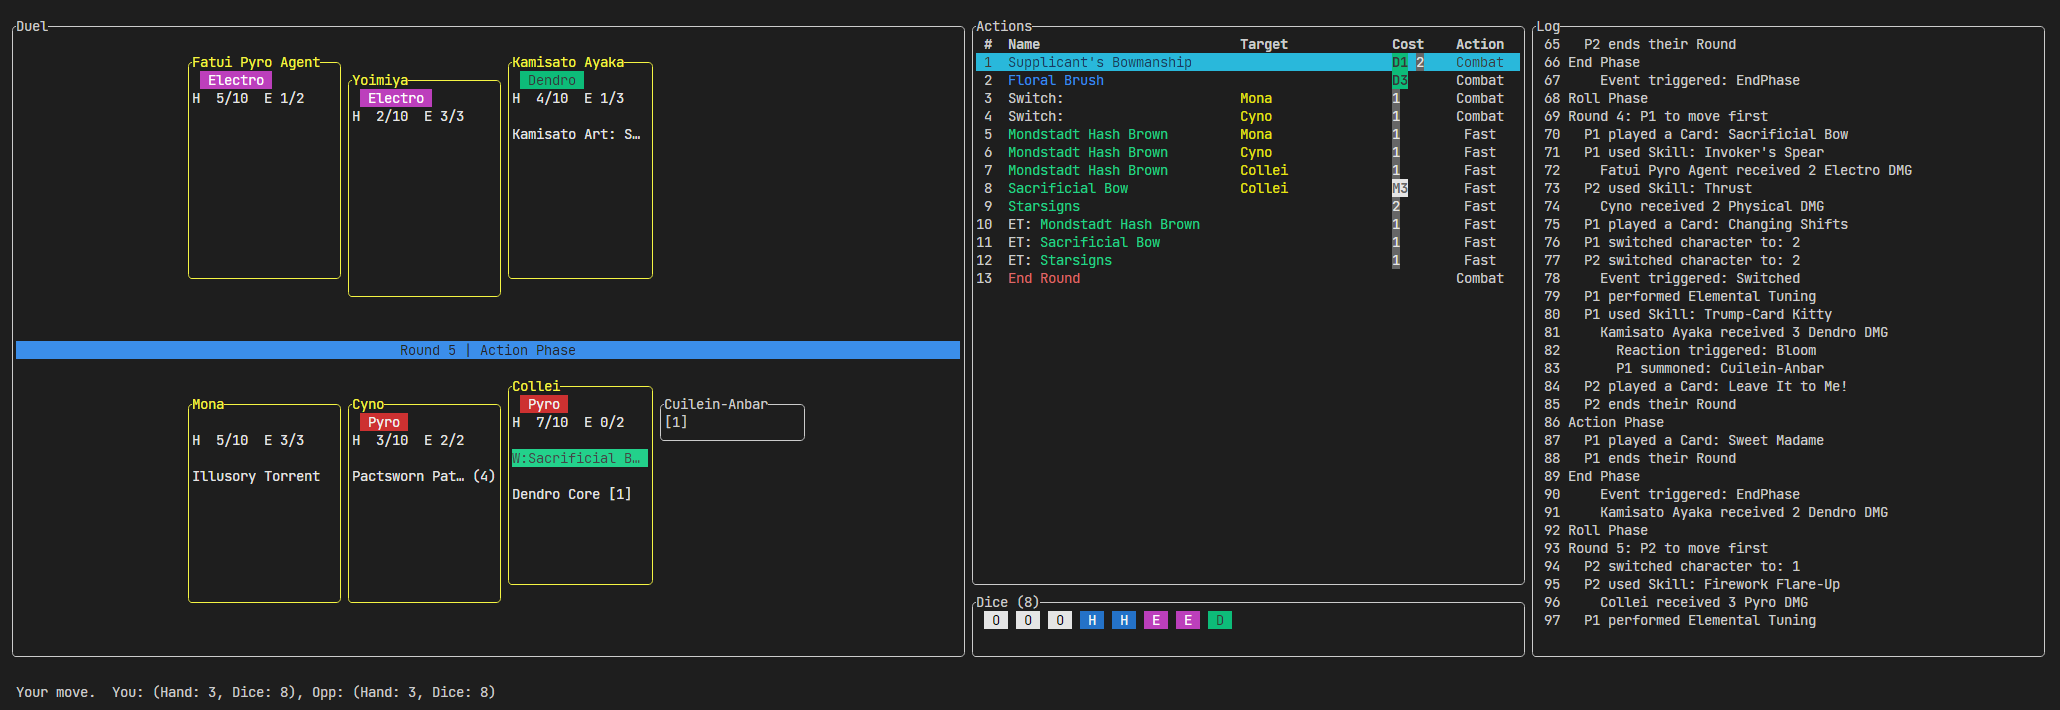Select Collei's active character card
Viewport: 2060px width, 710px height.
coord(580,485)
